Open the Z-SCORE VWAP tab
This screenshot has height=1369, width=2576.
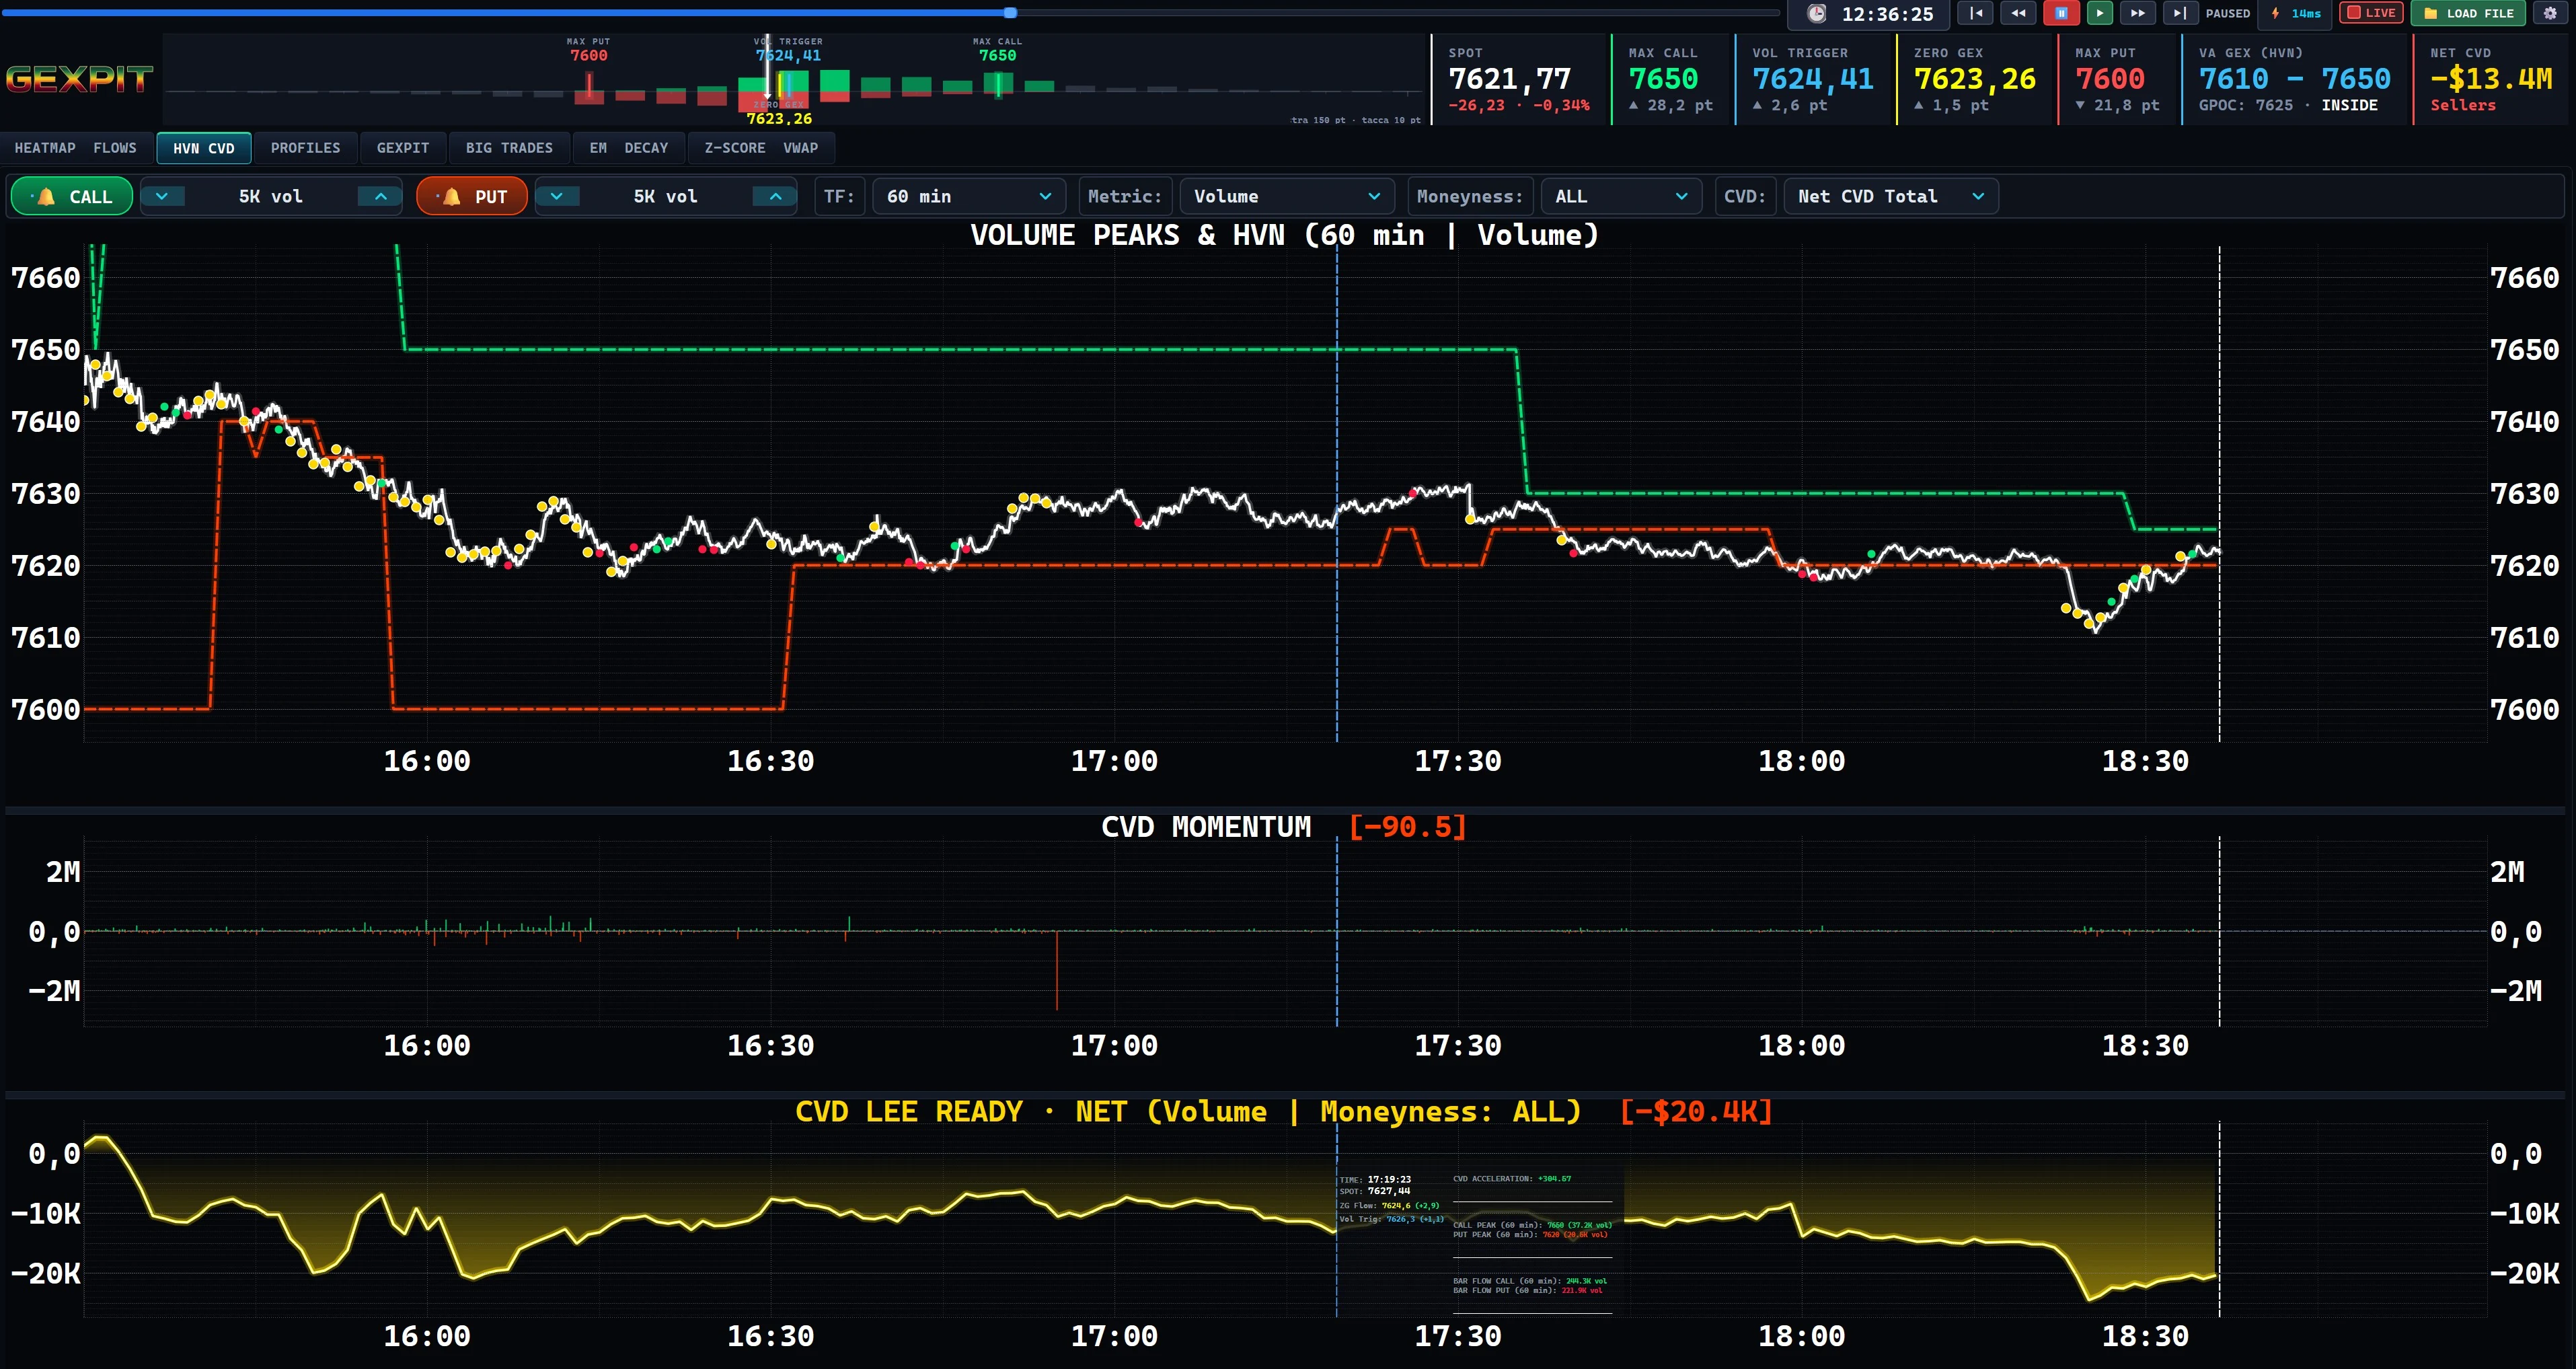pos(761,148)
